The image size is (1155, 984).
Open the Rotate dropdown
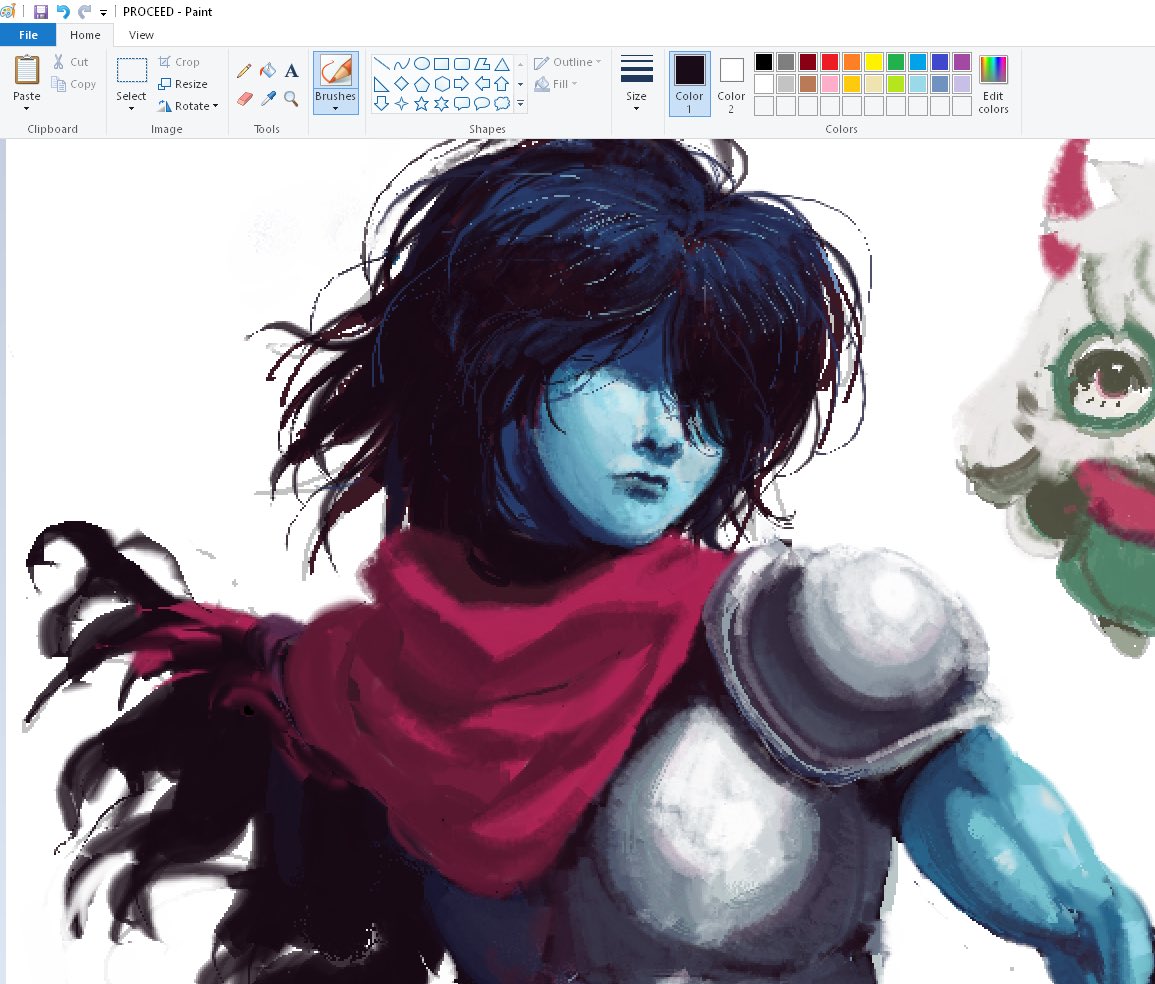(188, 106)
